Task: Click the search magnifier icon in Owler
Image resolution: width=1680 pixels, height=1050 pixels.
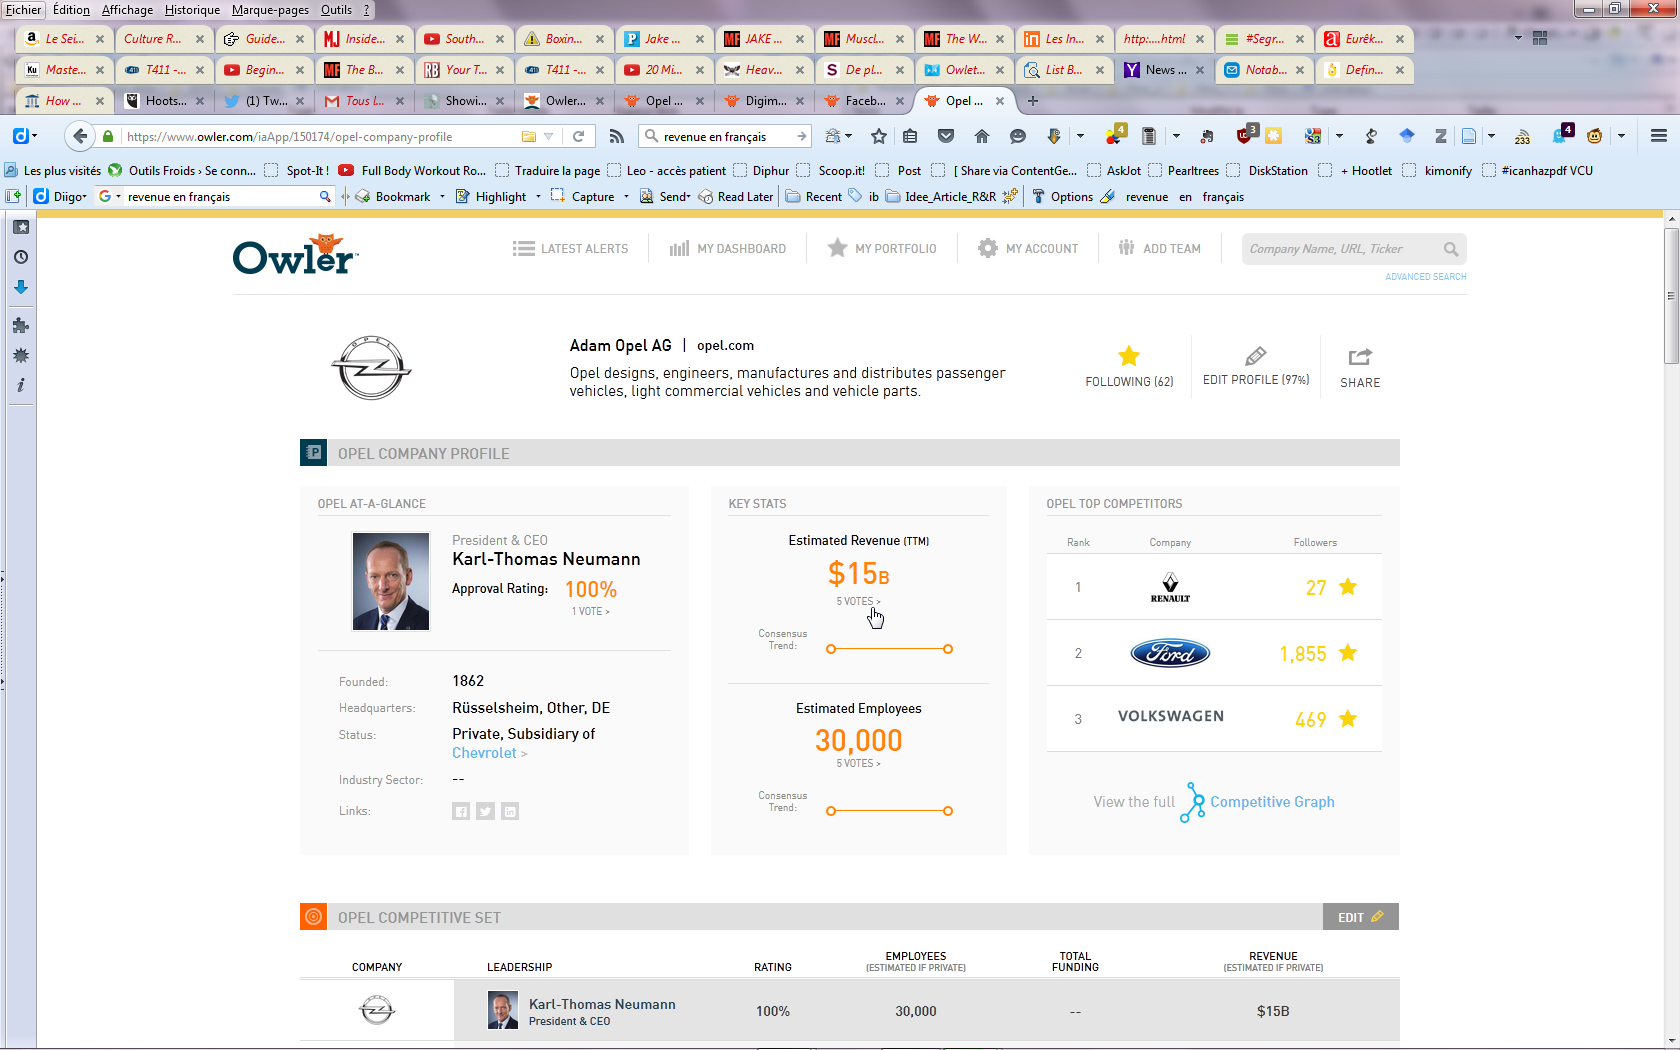Action: (x=1451, y=249)
